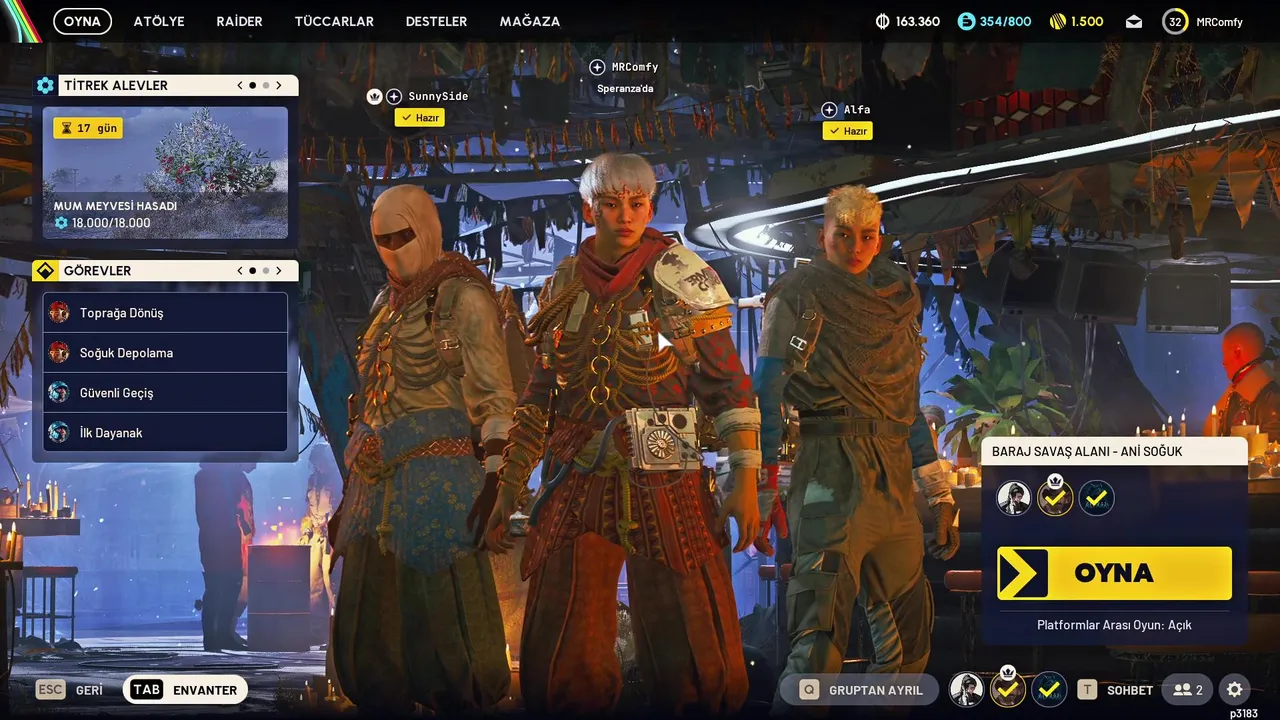
Task: Open the party members icon showing 2
Action: click(x=1188, y=690)
